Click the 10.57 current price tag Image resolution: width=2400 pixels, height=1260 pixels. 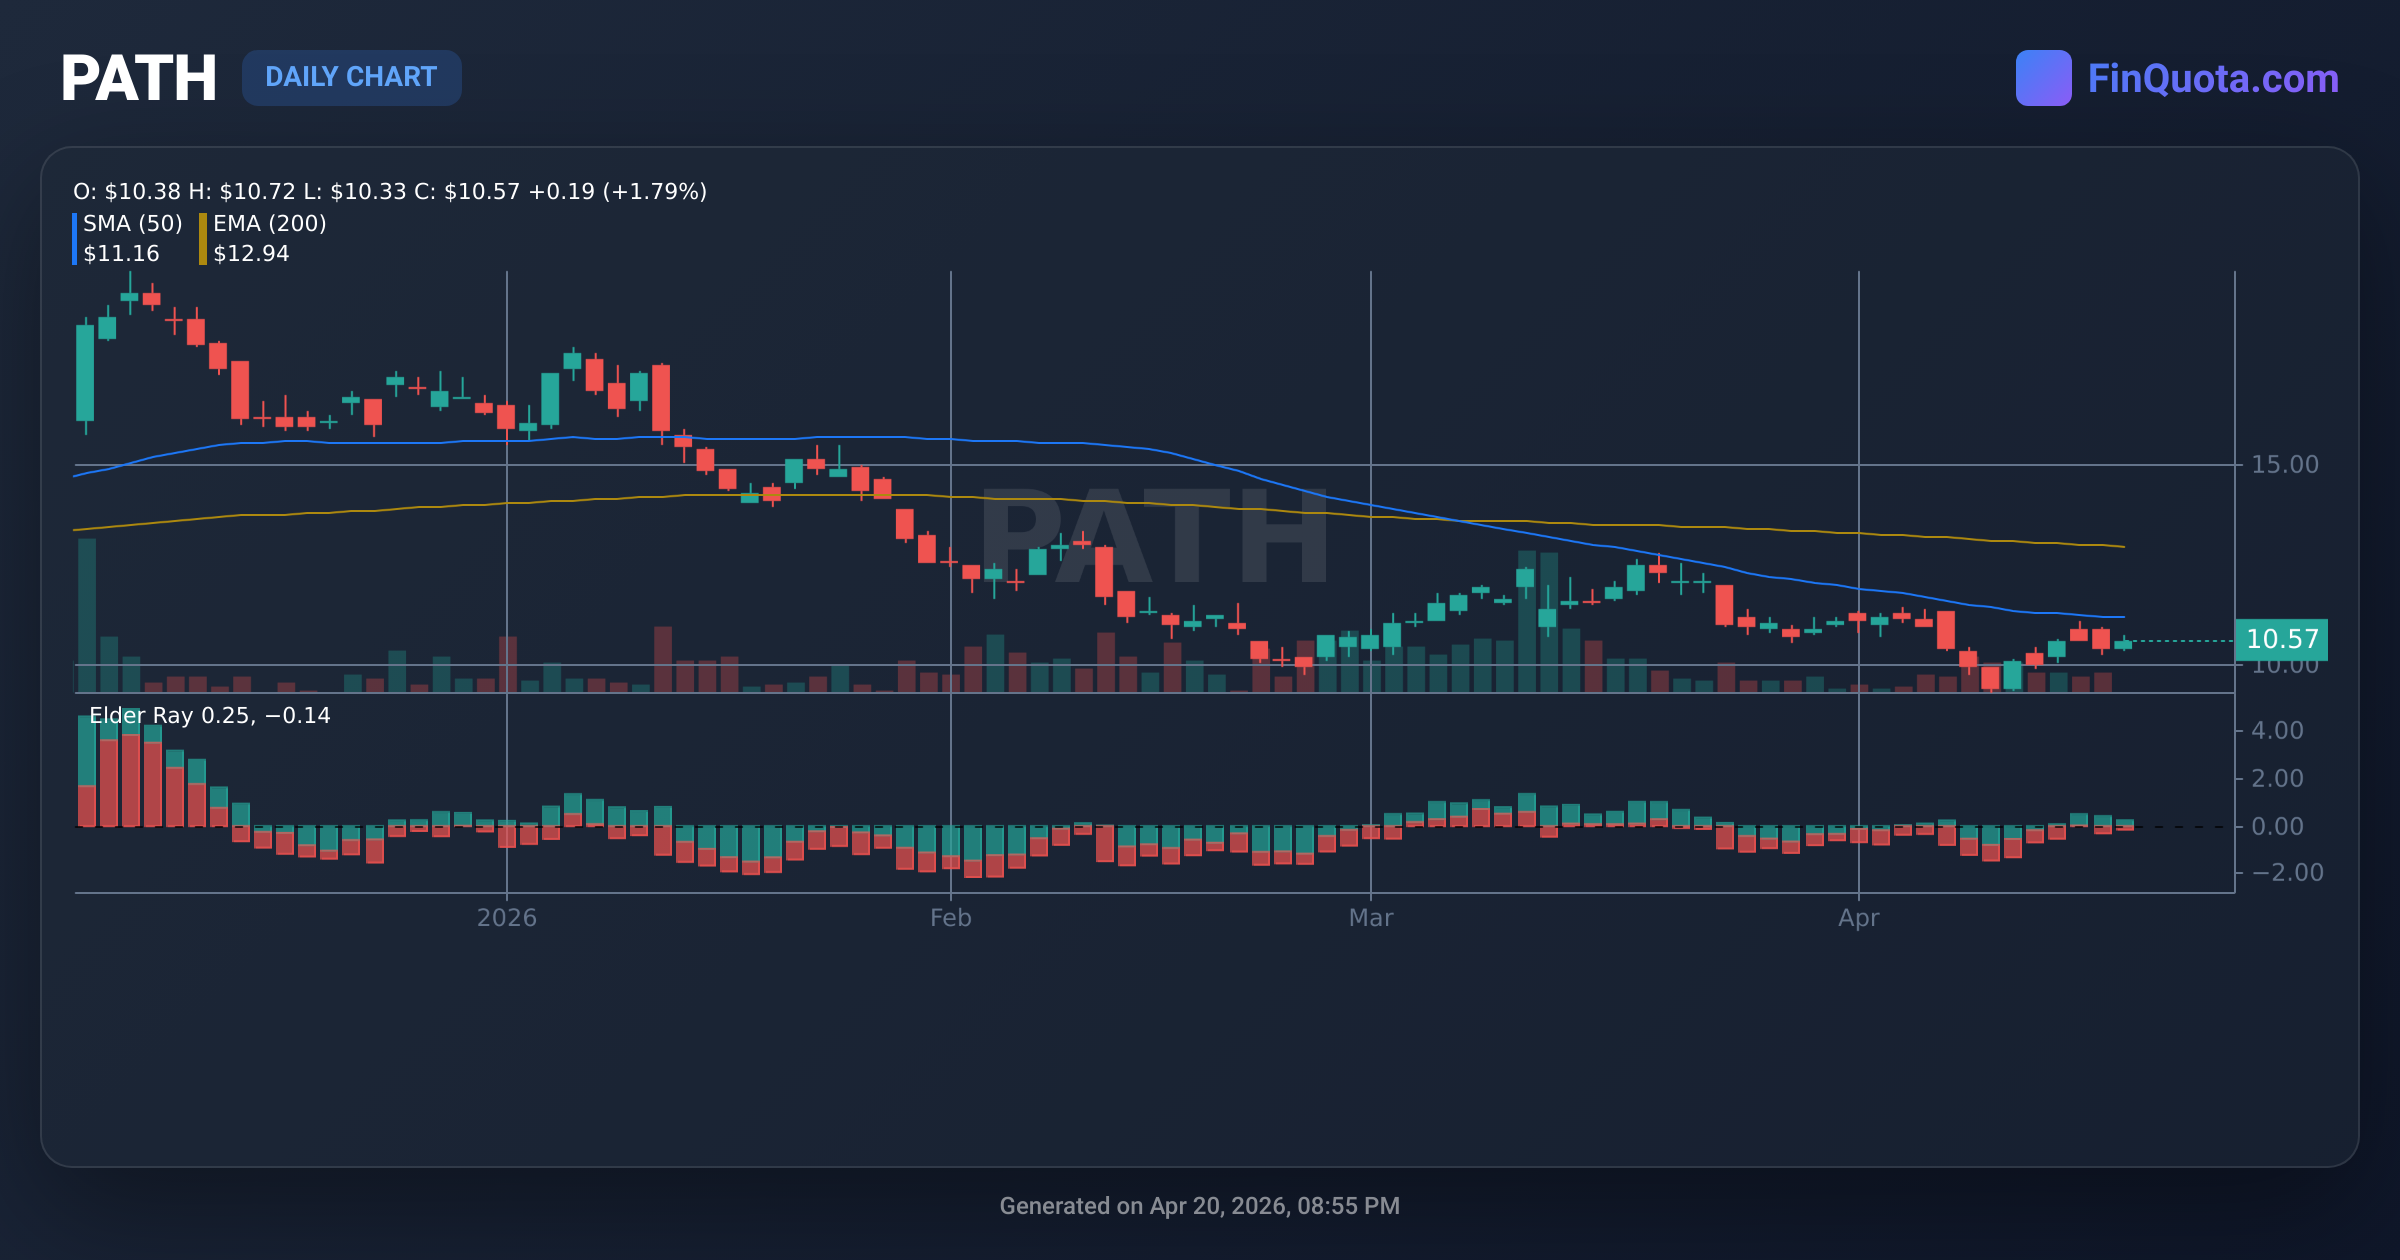click(2281, 639)
